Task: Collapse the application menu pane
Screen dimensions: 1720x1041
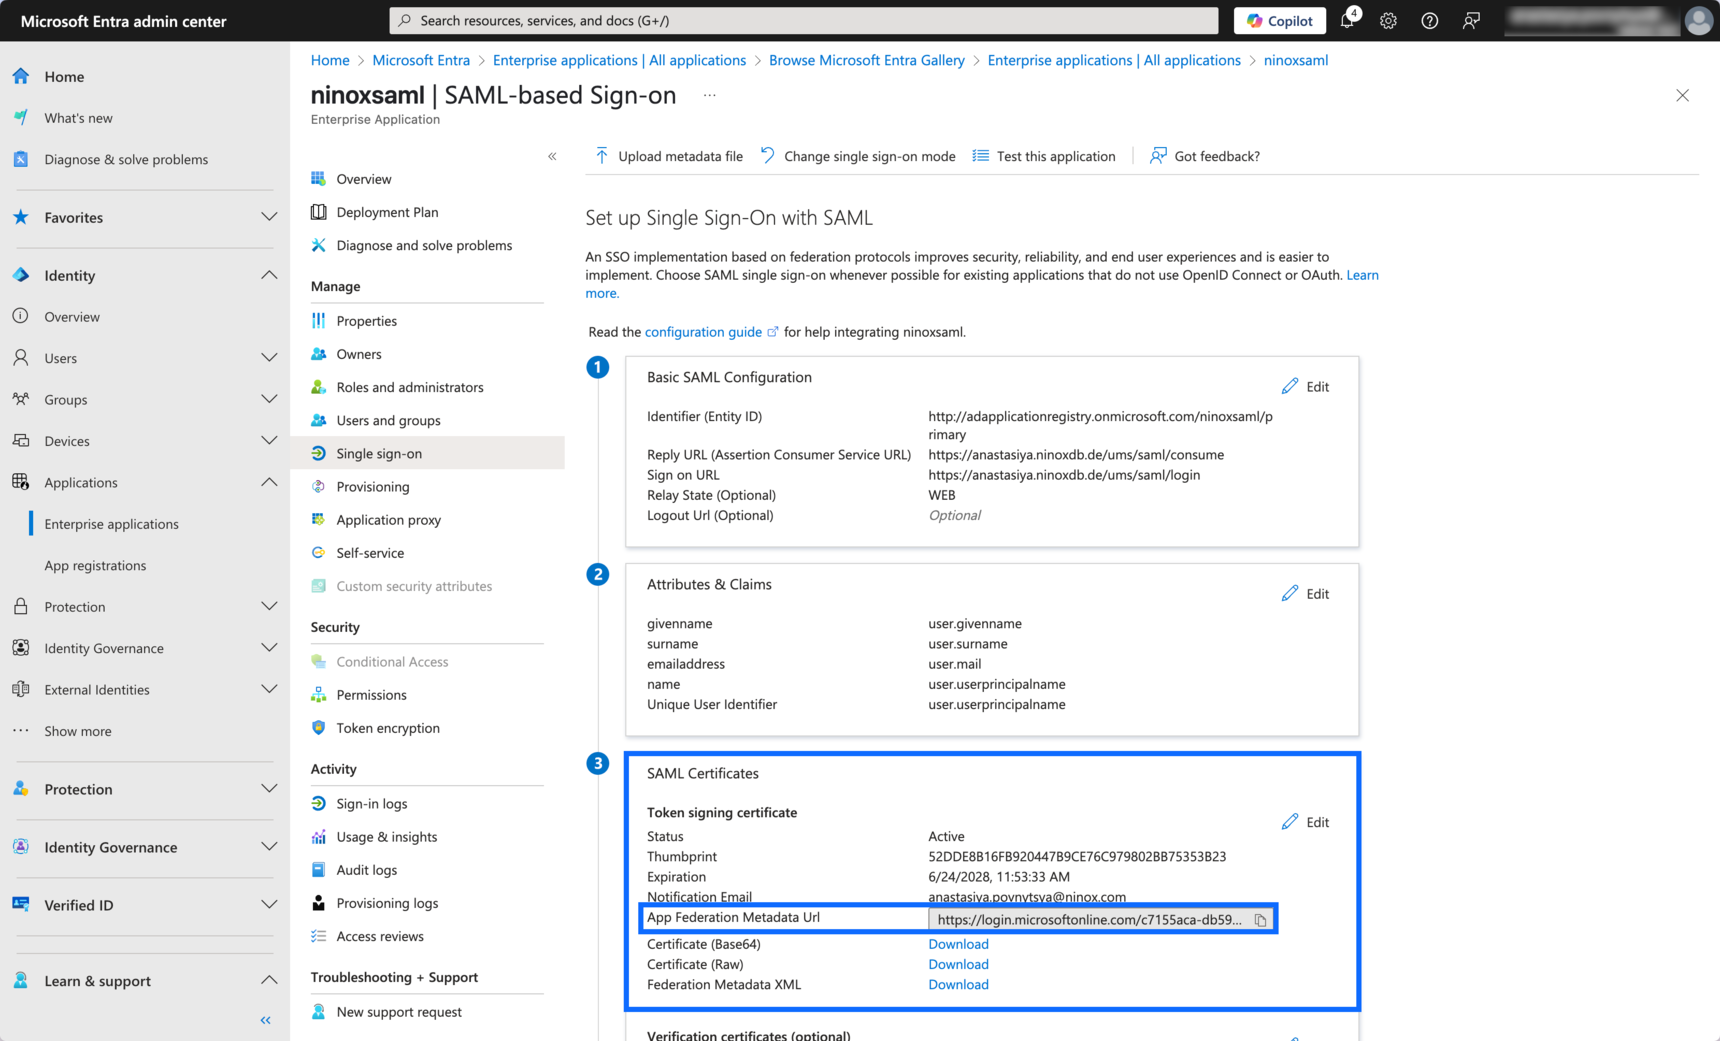Action: coord(552,156)
